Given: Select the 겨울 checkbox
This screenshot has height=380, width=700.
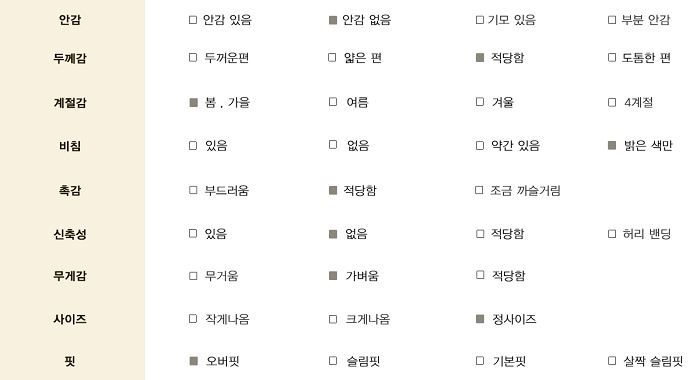Looking at the screenshot, I should click(x=480, y=102).
